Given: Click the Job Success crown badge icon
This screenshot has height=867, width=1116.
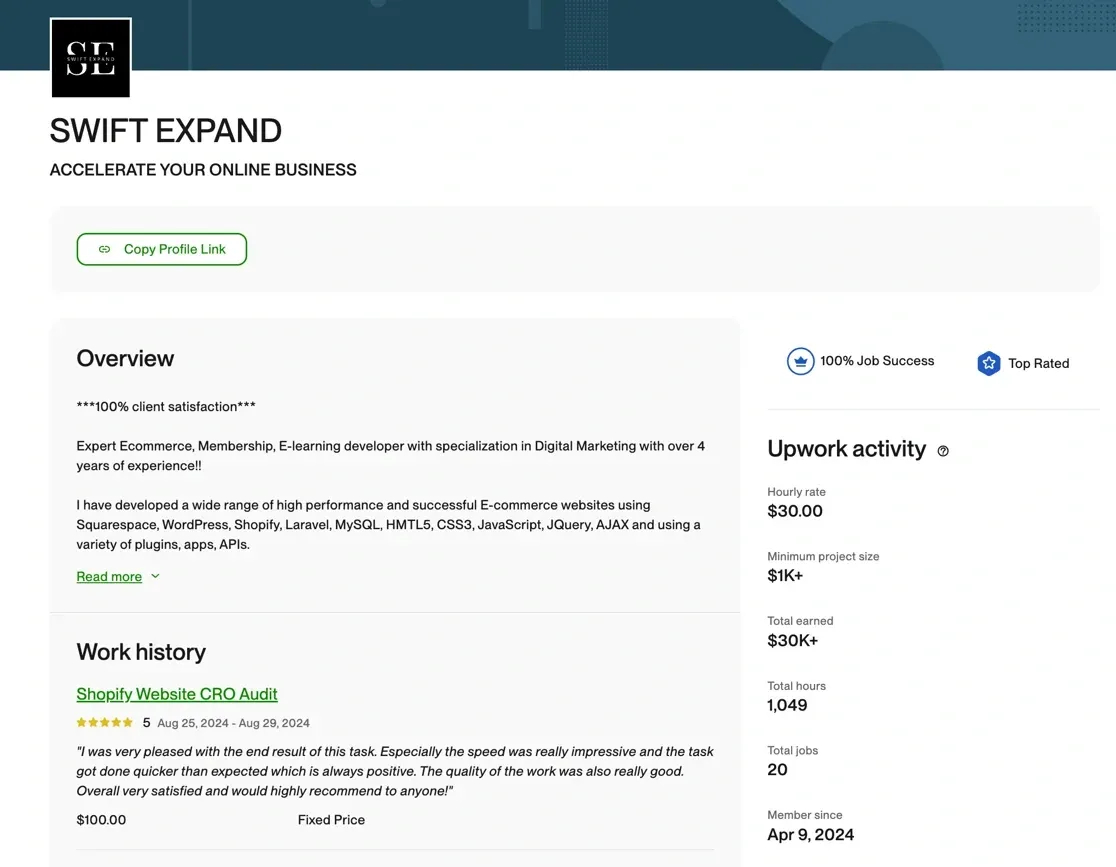Looking at the screenshot, I should tap(800, 362).
